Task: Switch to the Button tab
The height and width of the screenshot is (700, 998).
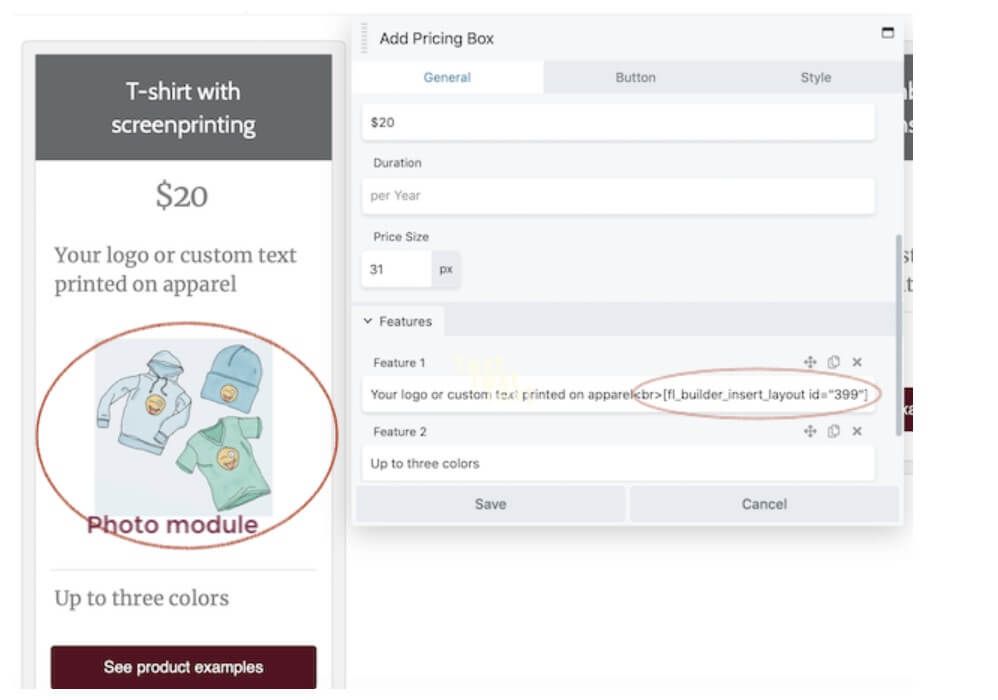Action: point(636,77)
